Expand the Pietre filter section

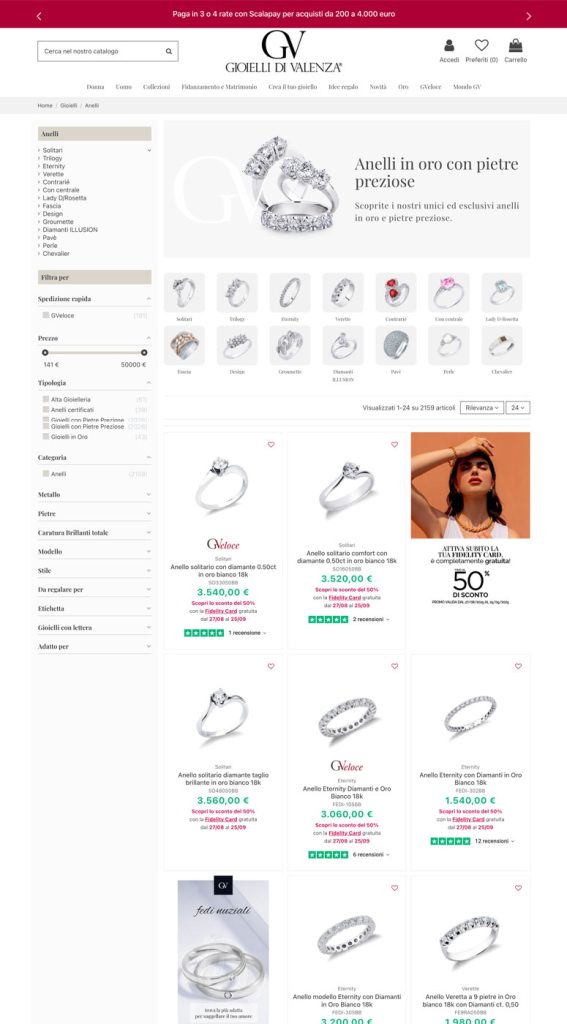point(95,514)
